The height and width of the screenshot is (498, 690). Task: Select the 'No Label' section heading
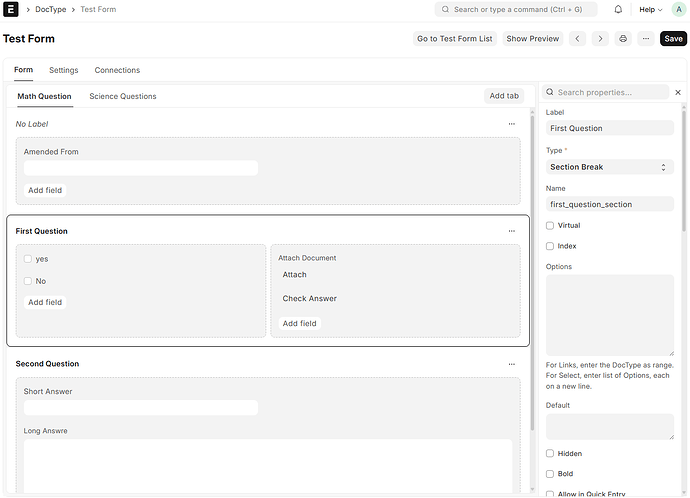pyautogui.click(x=32, y=124)
